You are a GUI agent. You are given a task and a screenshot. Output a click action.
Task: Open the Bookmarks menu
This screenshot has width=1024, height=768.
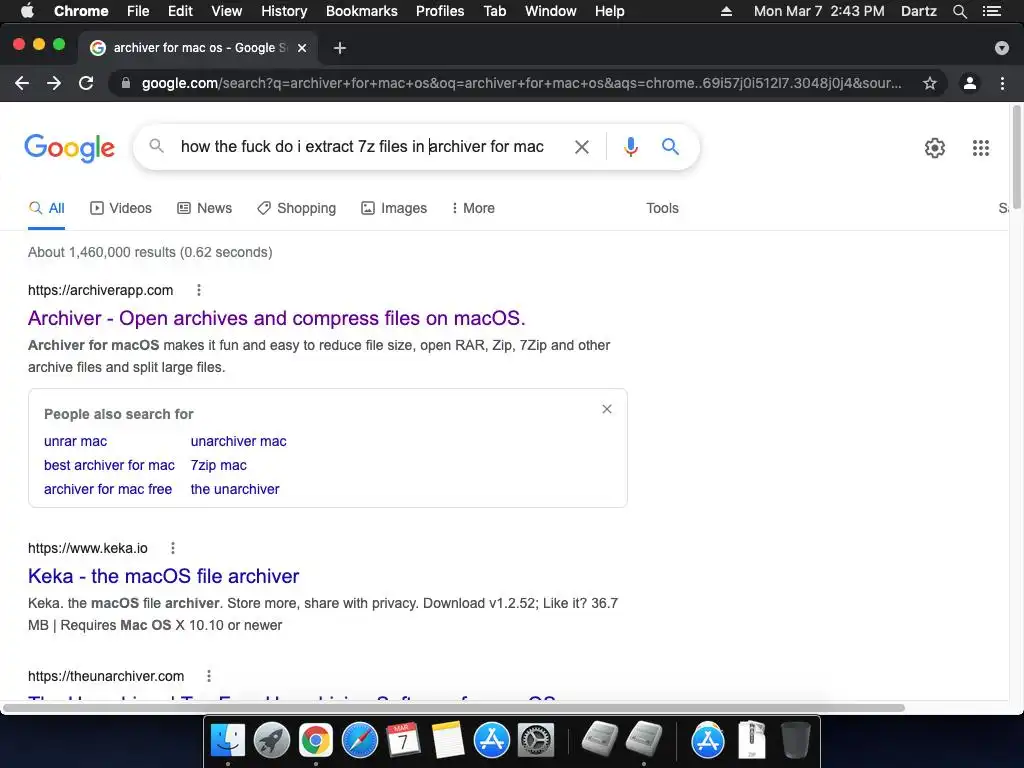[362, 11]
